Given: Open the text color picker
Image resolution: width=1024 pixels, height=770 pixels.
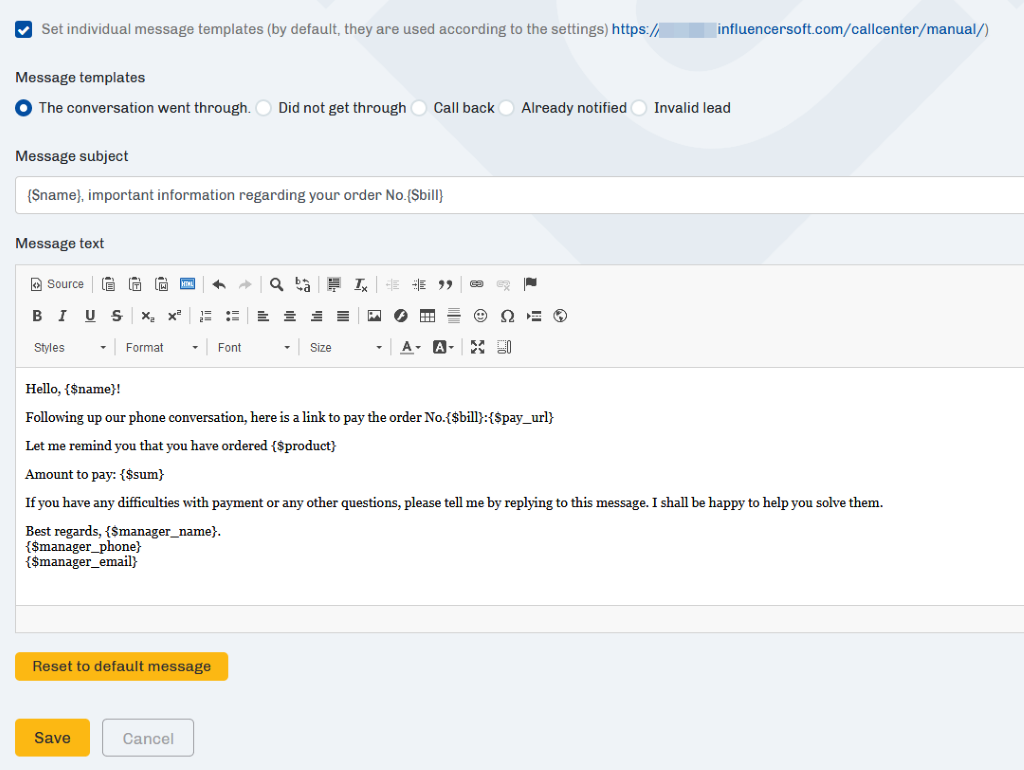Looking at the screenshot, I should pyautogui.click(x=410, y=347).
